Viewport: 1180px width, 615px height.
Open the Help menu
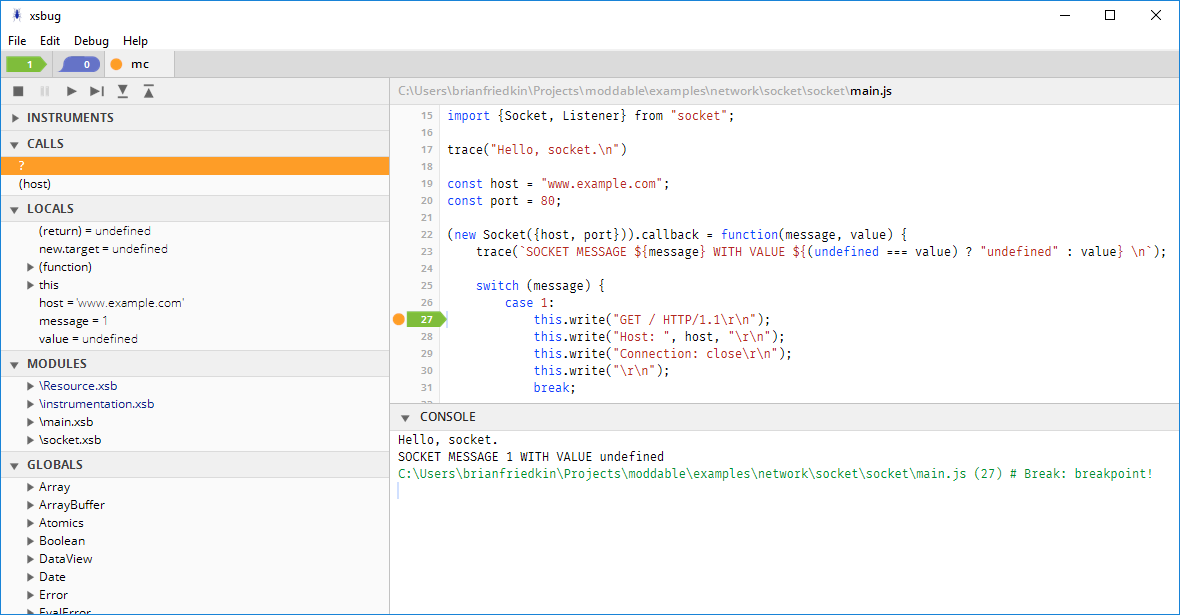135,41
